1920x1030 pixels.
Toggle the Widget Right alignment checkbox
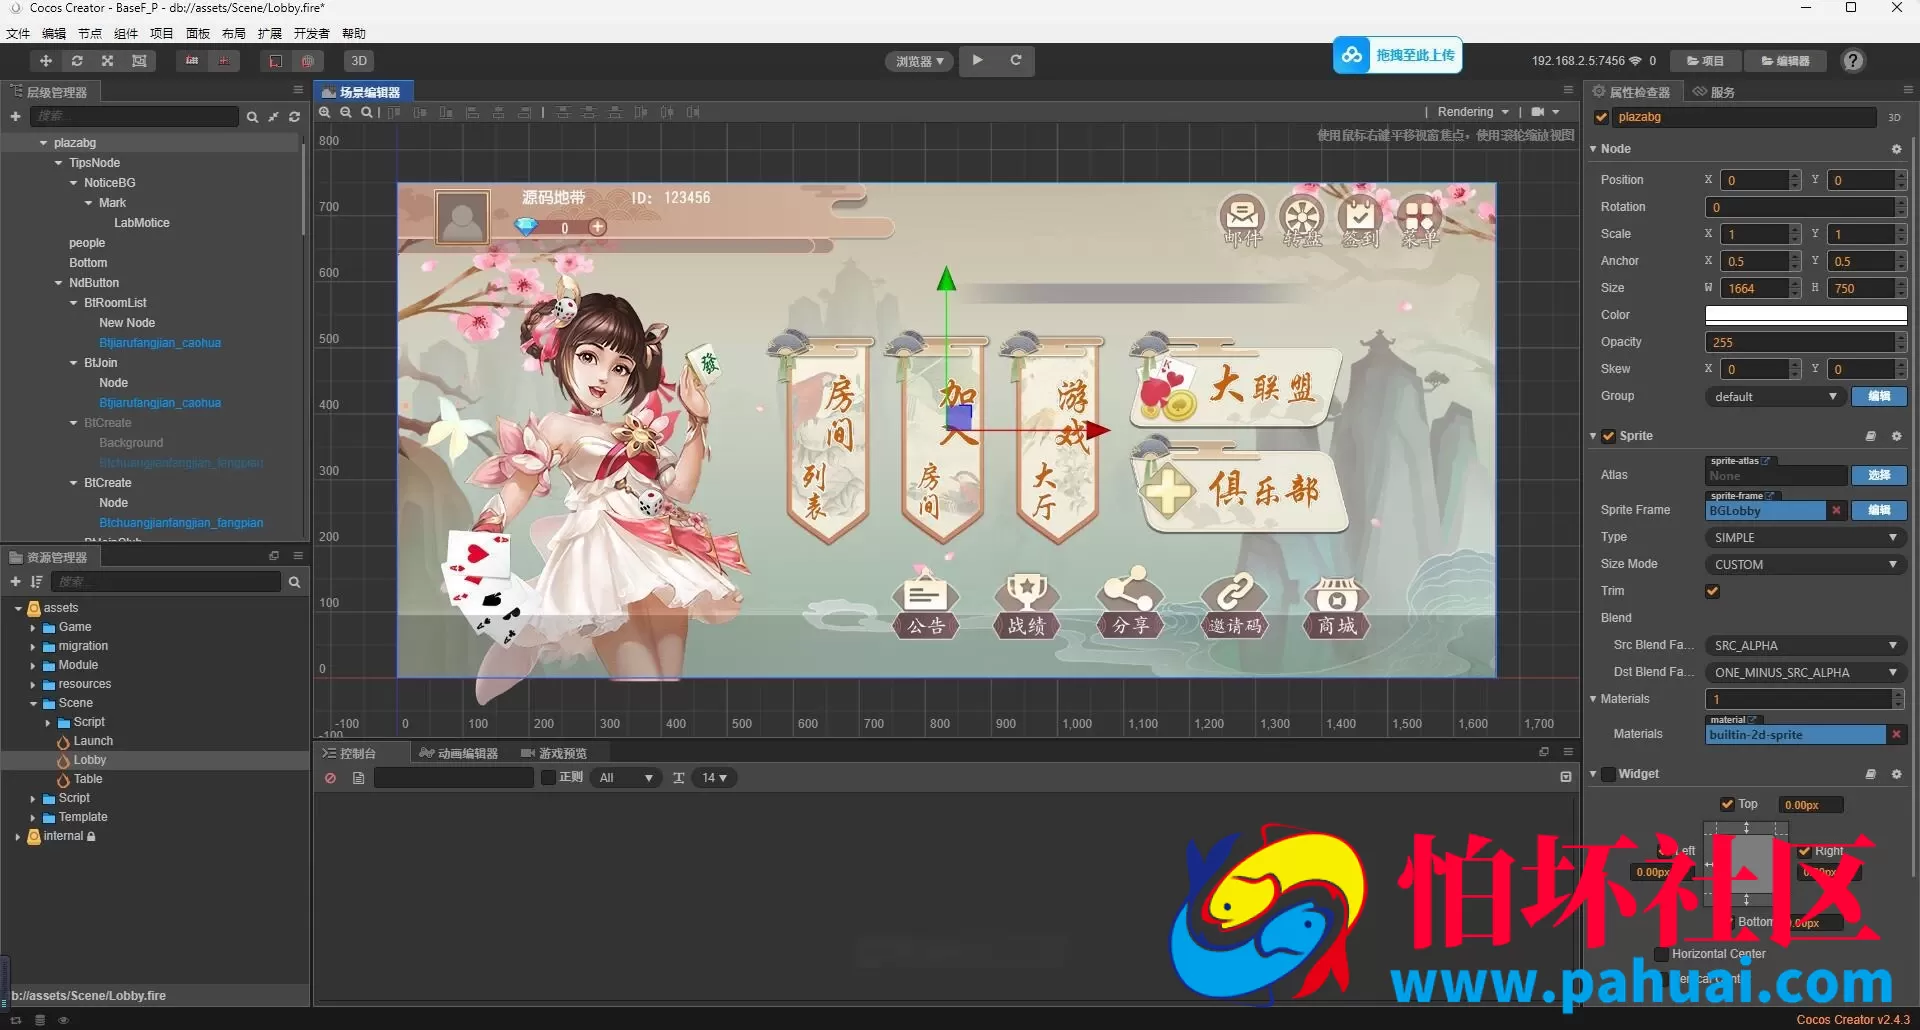pos(1804,851)
